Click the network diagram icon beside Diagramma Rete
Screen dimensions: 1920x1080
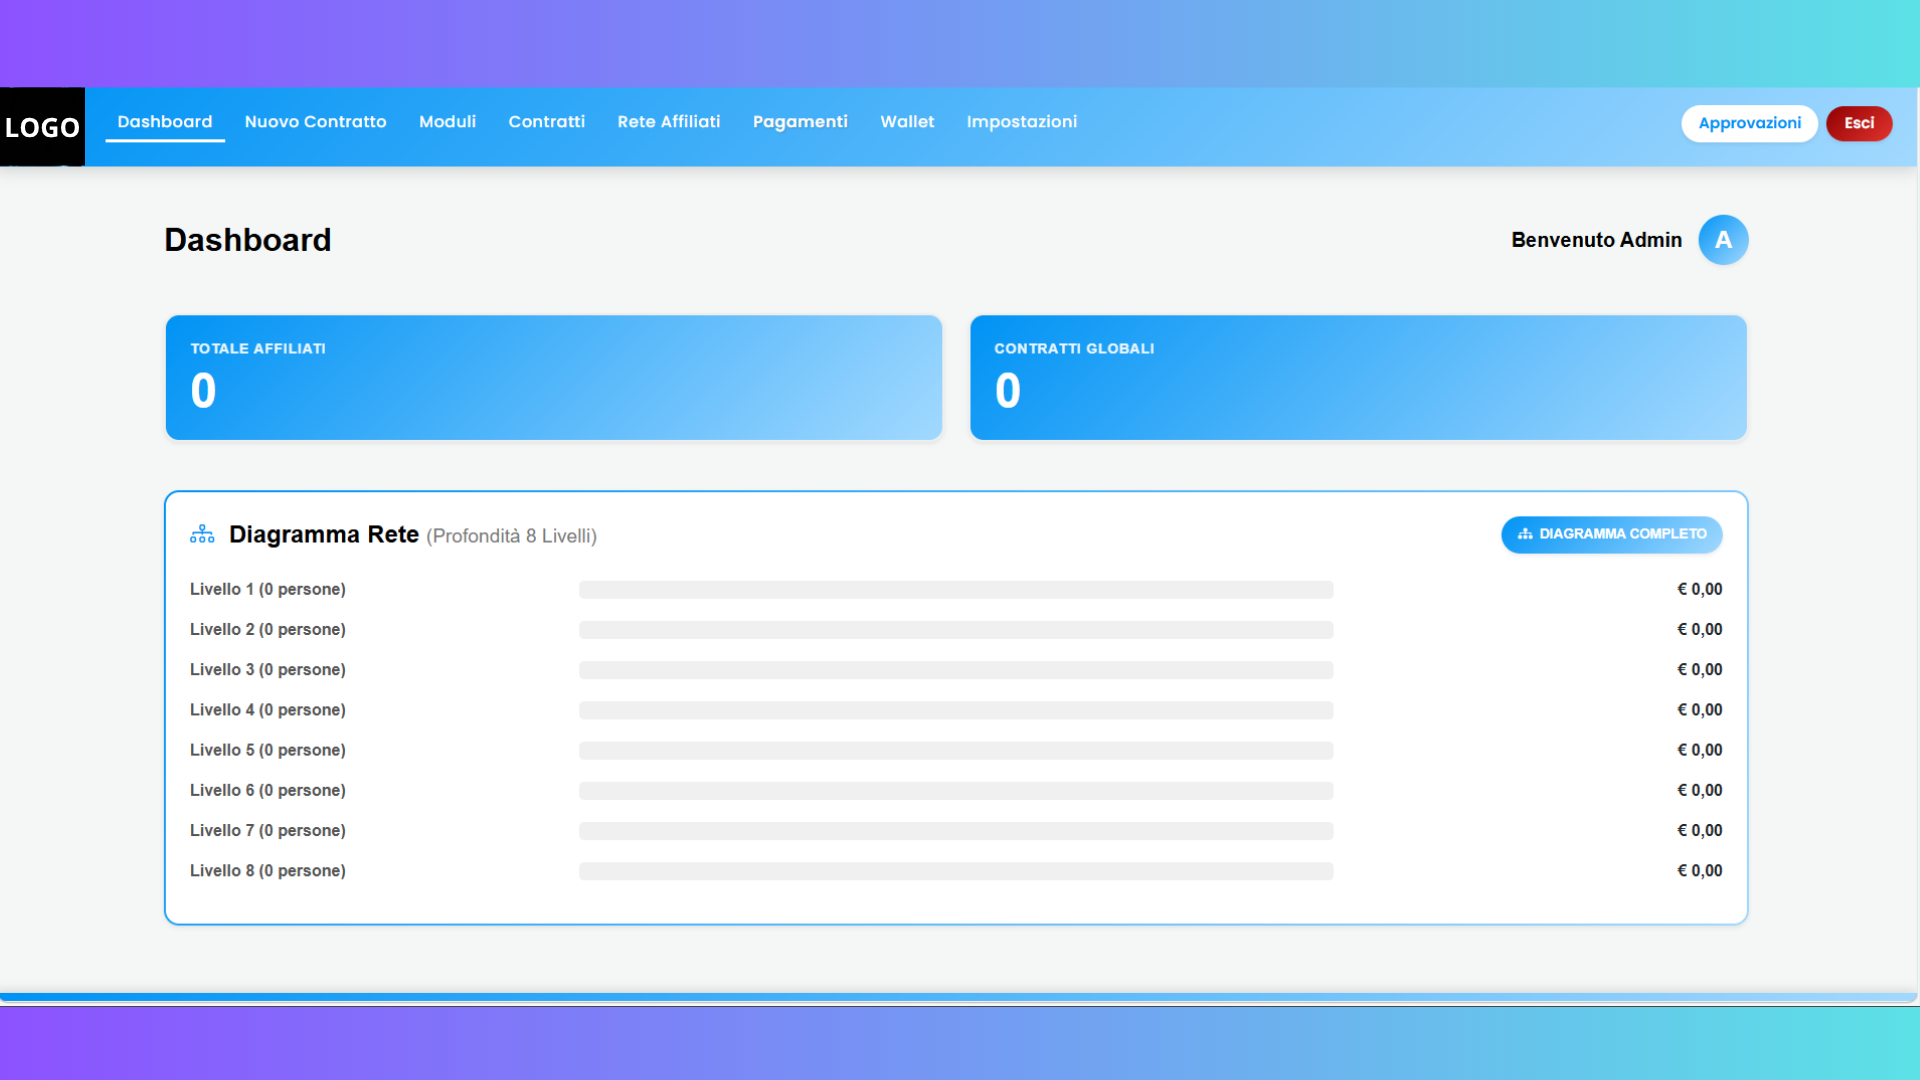[x=202, y=535]
